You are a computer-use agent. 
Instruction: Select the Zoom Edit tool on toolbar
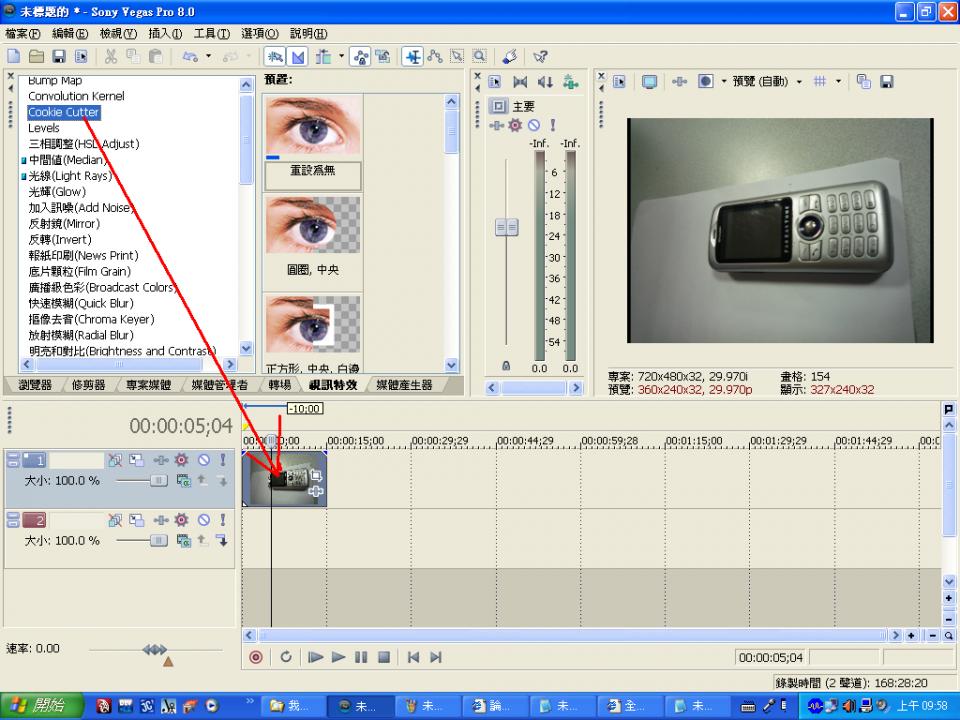[x=481, y=56]
